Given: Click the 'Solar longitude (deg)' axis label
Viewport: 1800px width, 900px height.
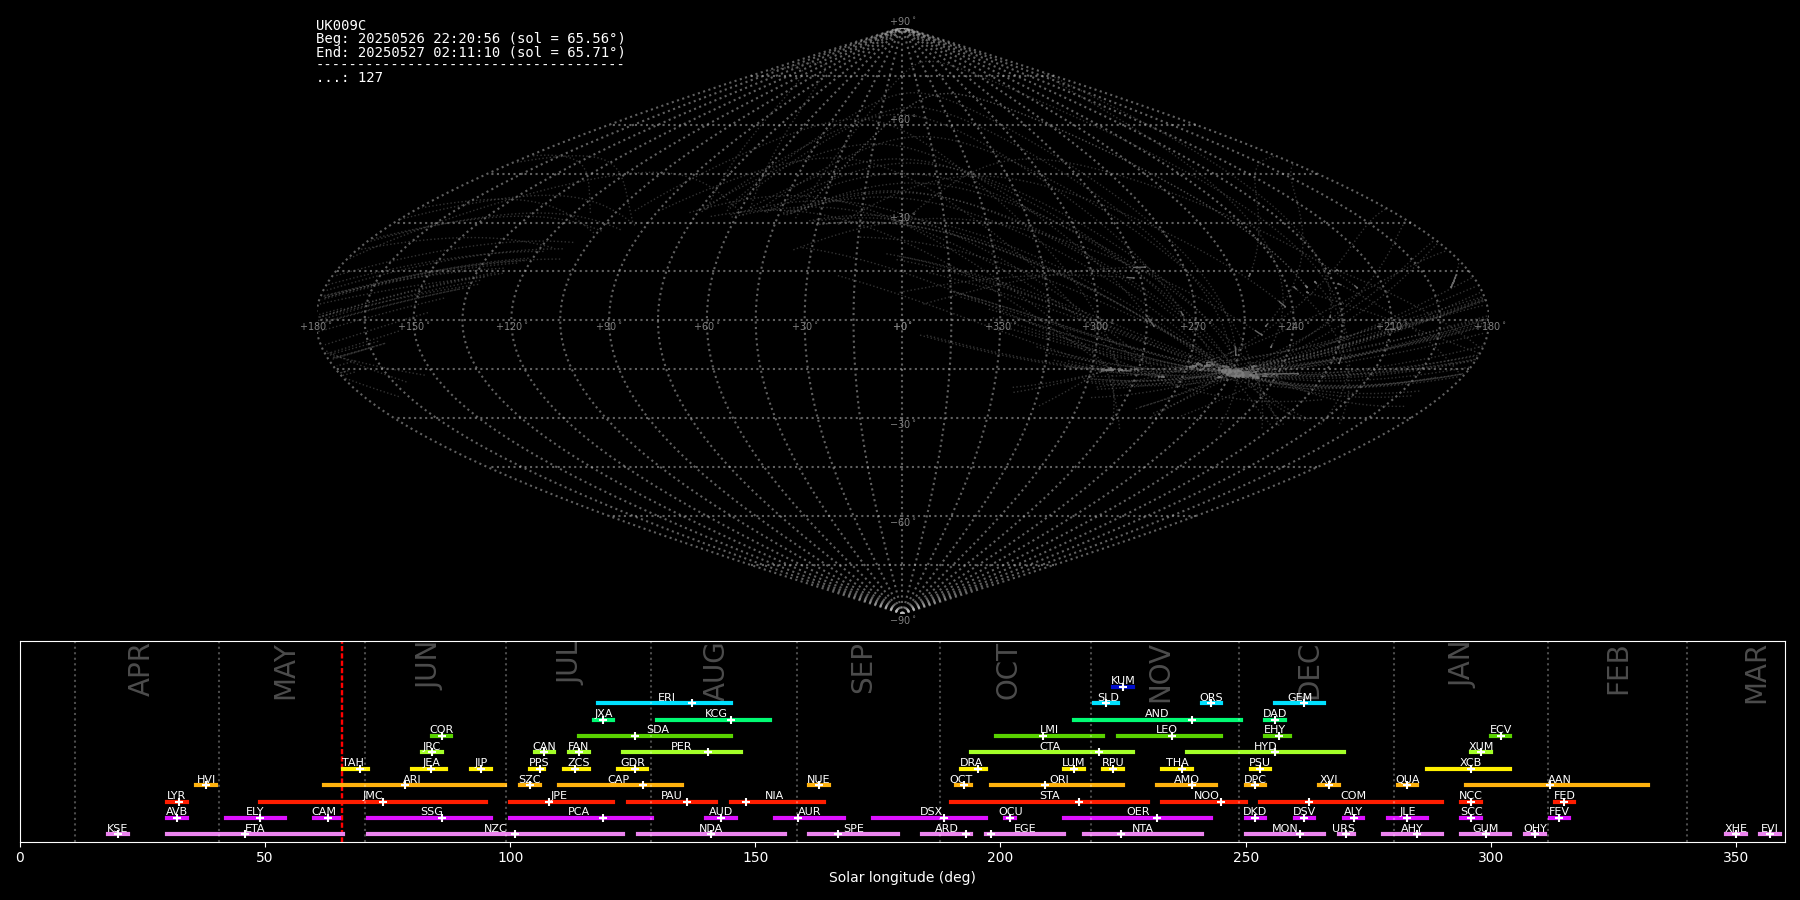Looking at the screenshot, I should pos(902,877).
